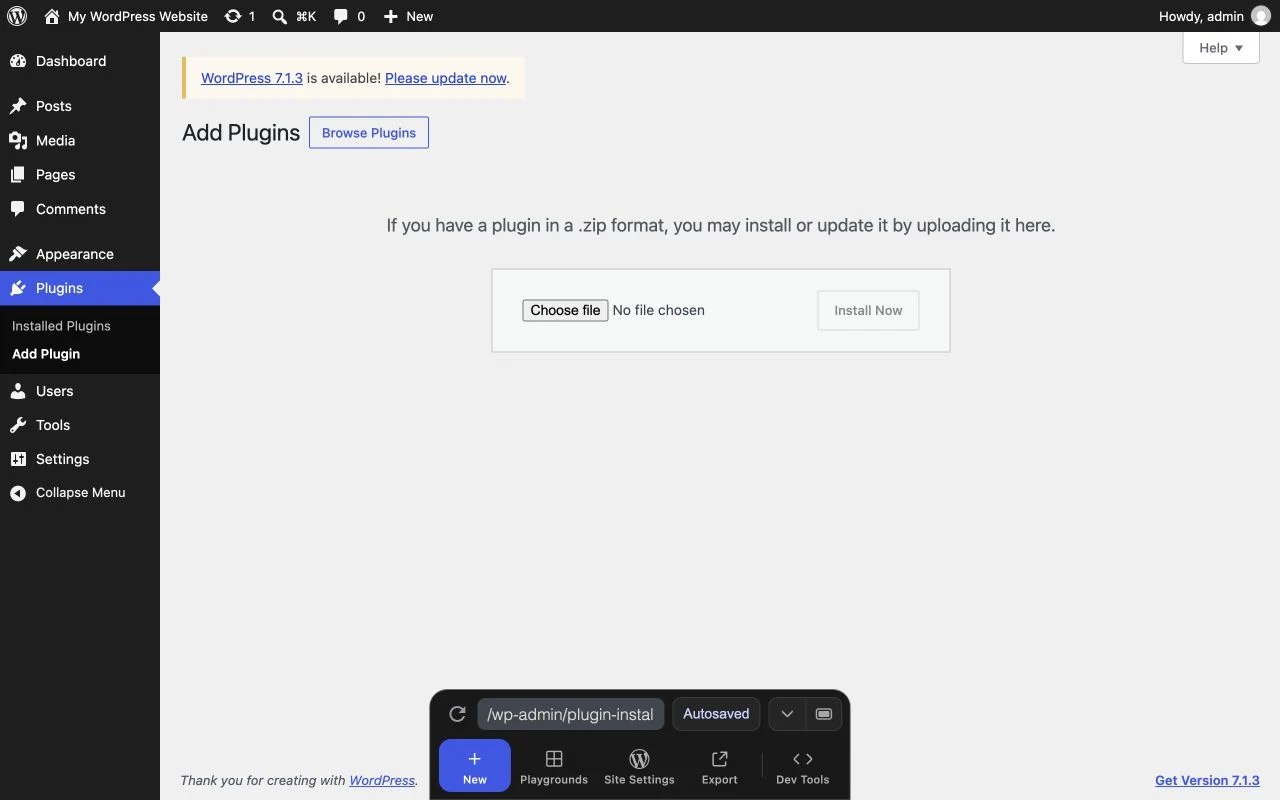The image size is (1280, 800).
Task: Select the Plugins sidebar item
Action: coord(80,288)
